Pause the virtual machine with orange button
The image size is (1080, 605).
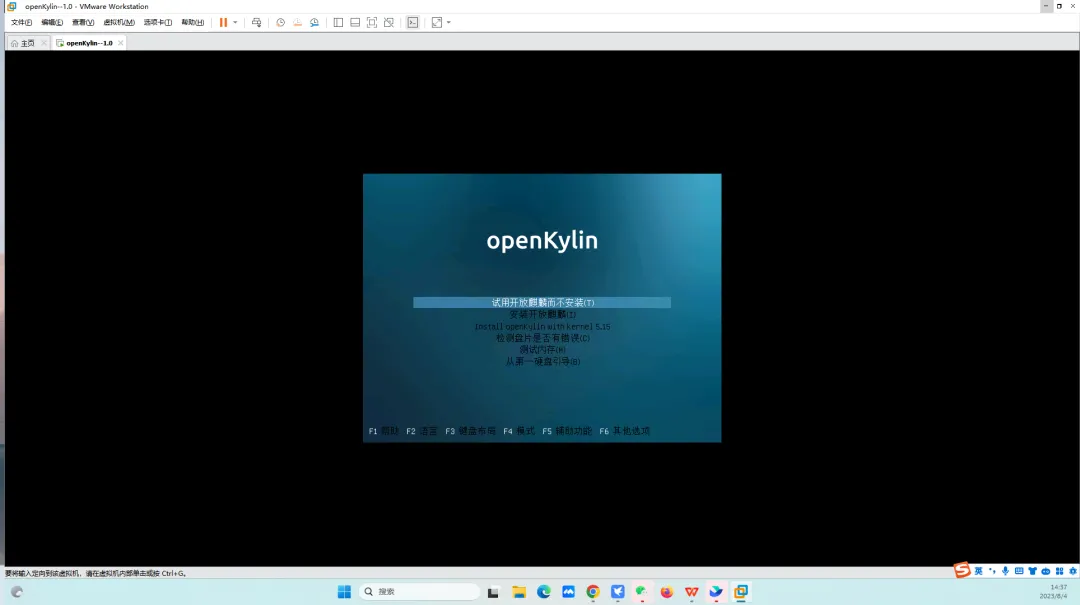point(223,23)
